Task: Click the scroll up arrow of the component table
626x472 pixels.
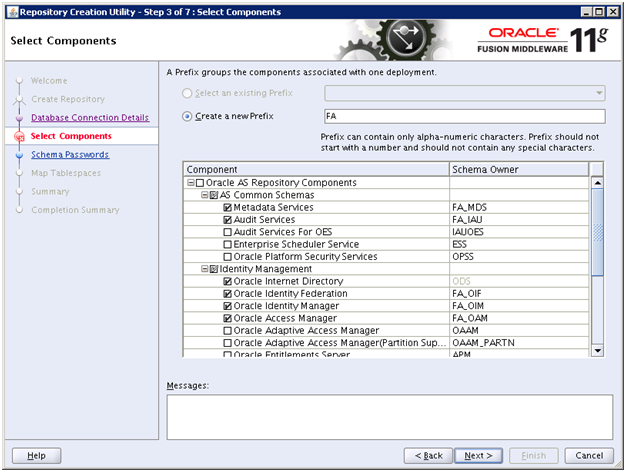Action: (x=597, y=182)
